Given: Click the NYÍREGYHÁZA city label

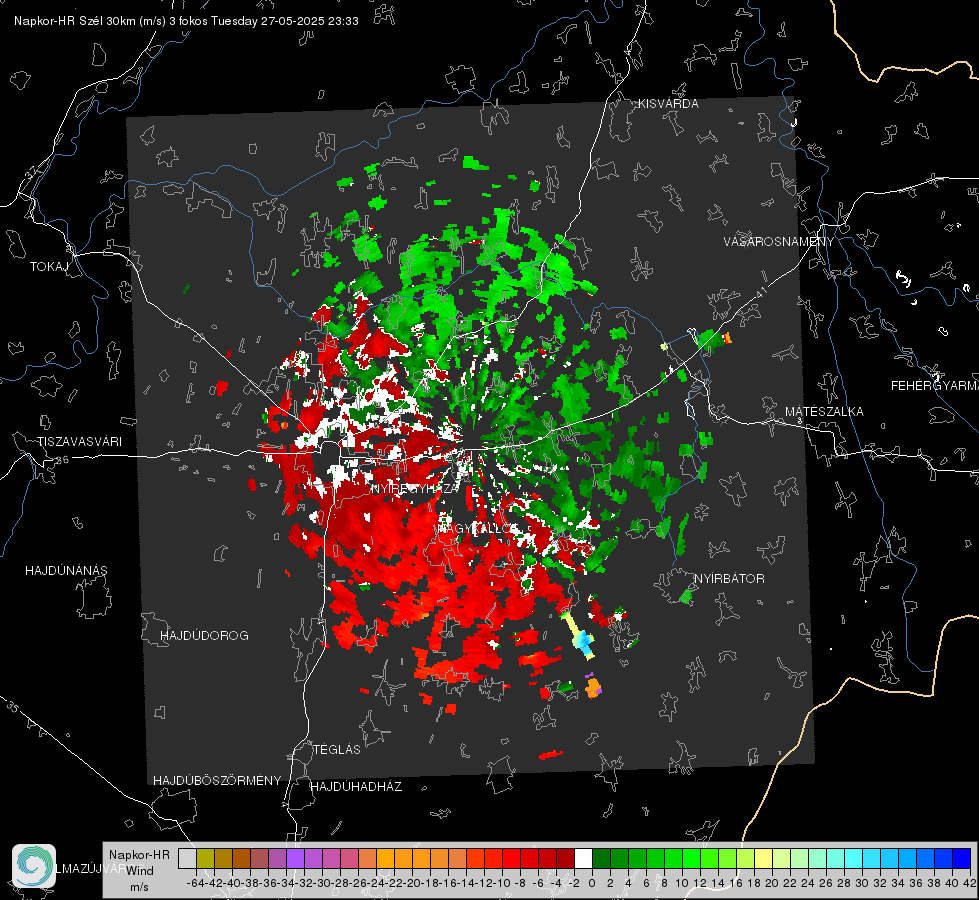Looking at the screenshot, I should coord(415,488).
